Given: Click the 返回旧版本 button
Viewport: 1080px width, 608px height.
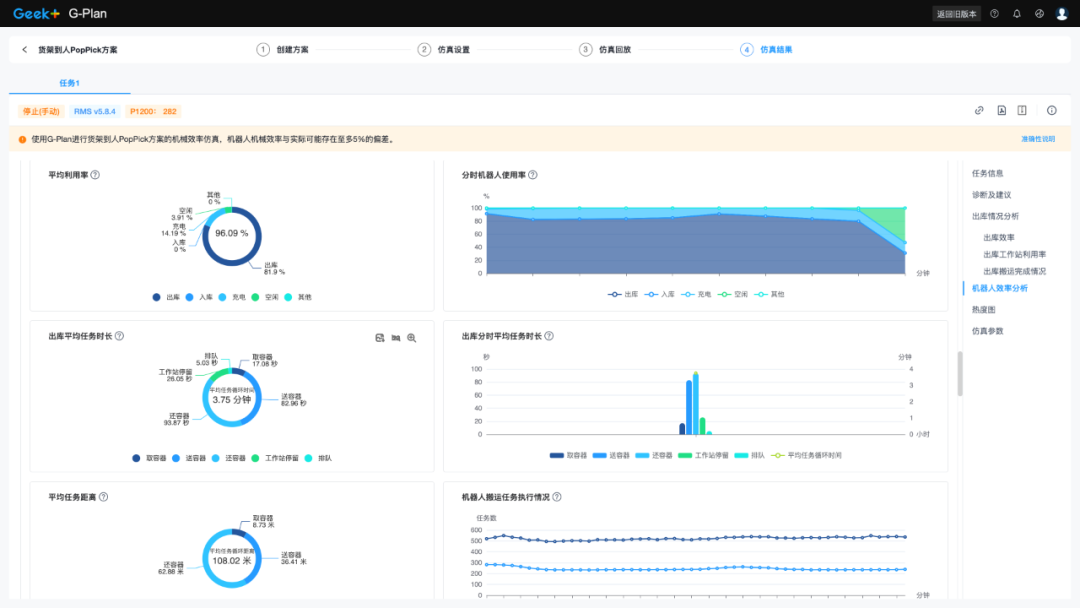Looking at the screenshot, I should point(956,14).
